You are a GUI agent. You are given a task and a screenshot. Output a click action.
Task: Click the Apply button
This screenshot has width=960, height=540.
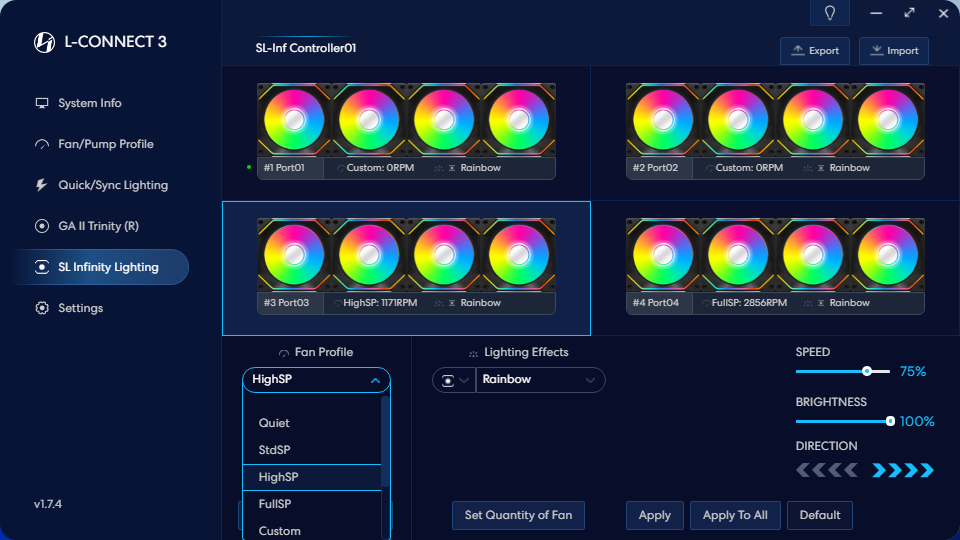[654, 516]
